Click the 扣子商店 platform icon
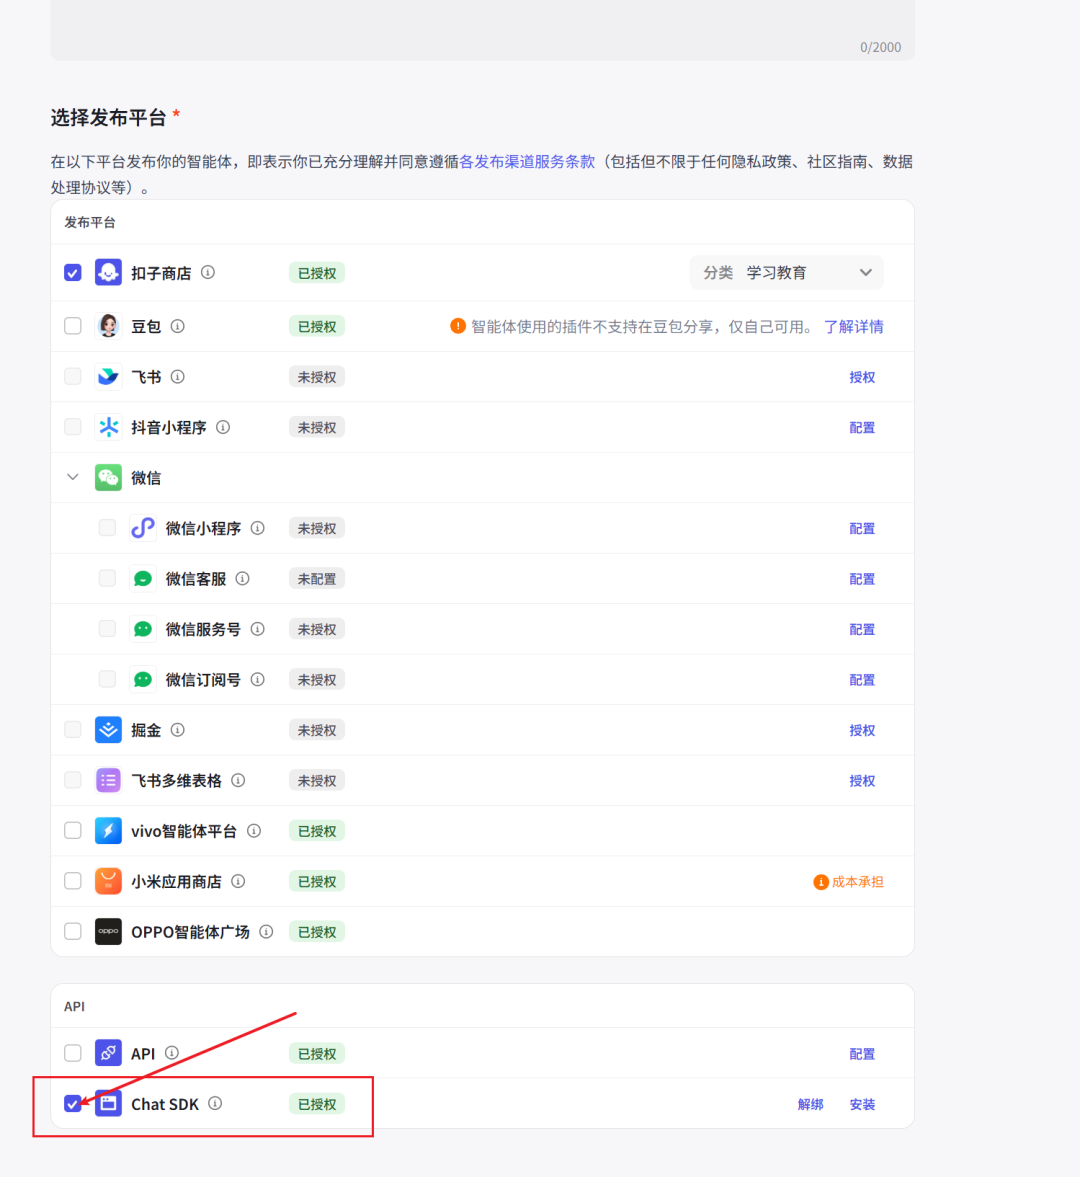This screenshot has height=1177, width=1080. (x=107, y=271)
